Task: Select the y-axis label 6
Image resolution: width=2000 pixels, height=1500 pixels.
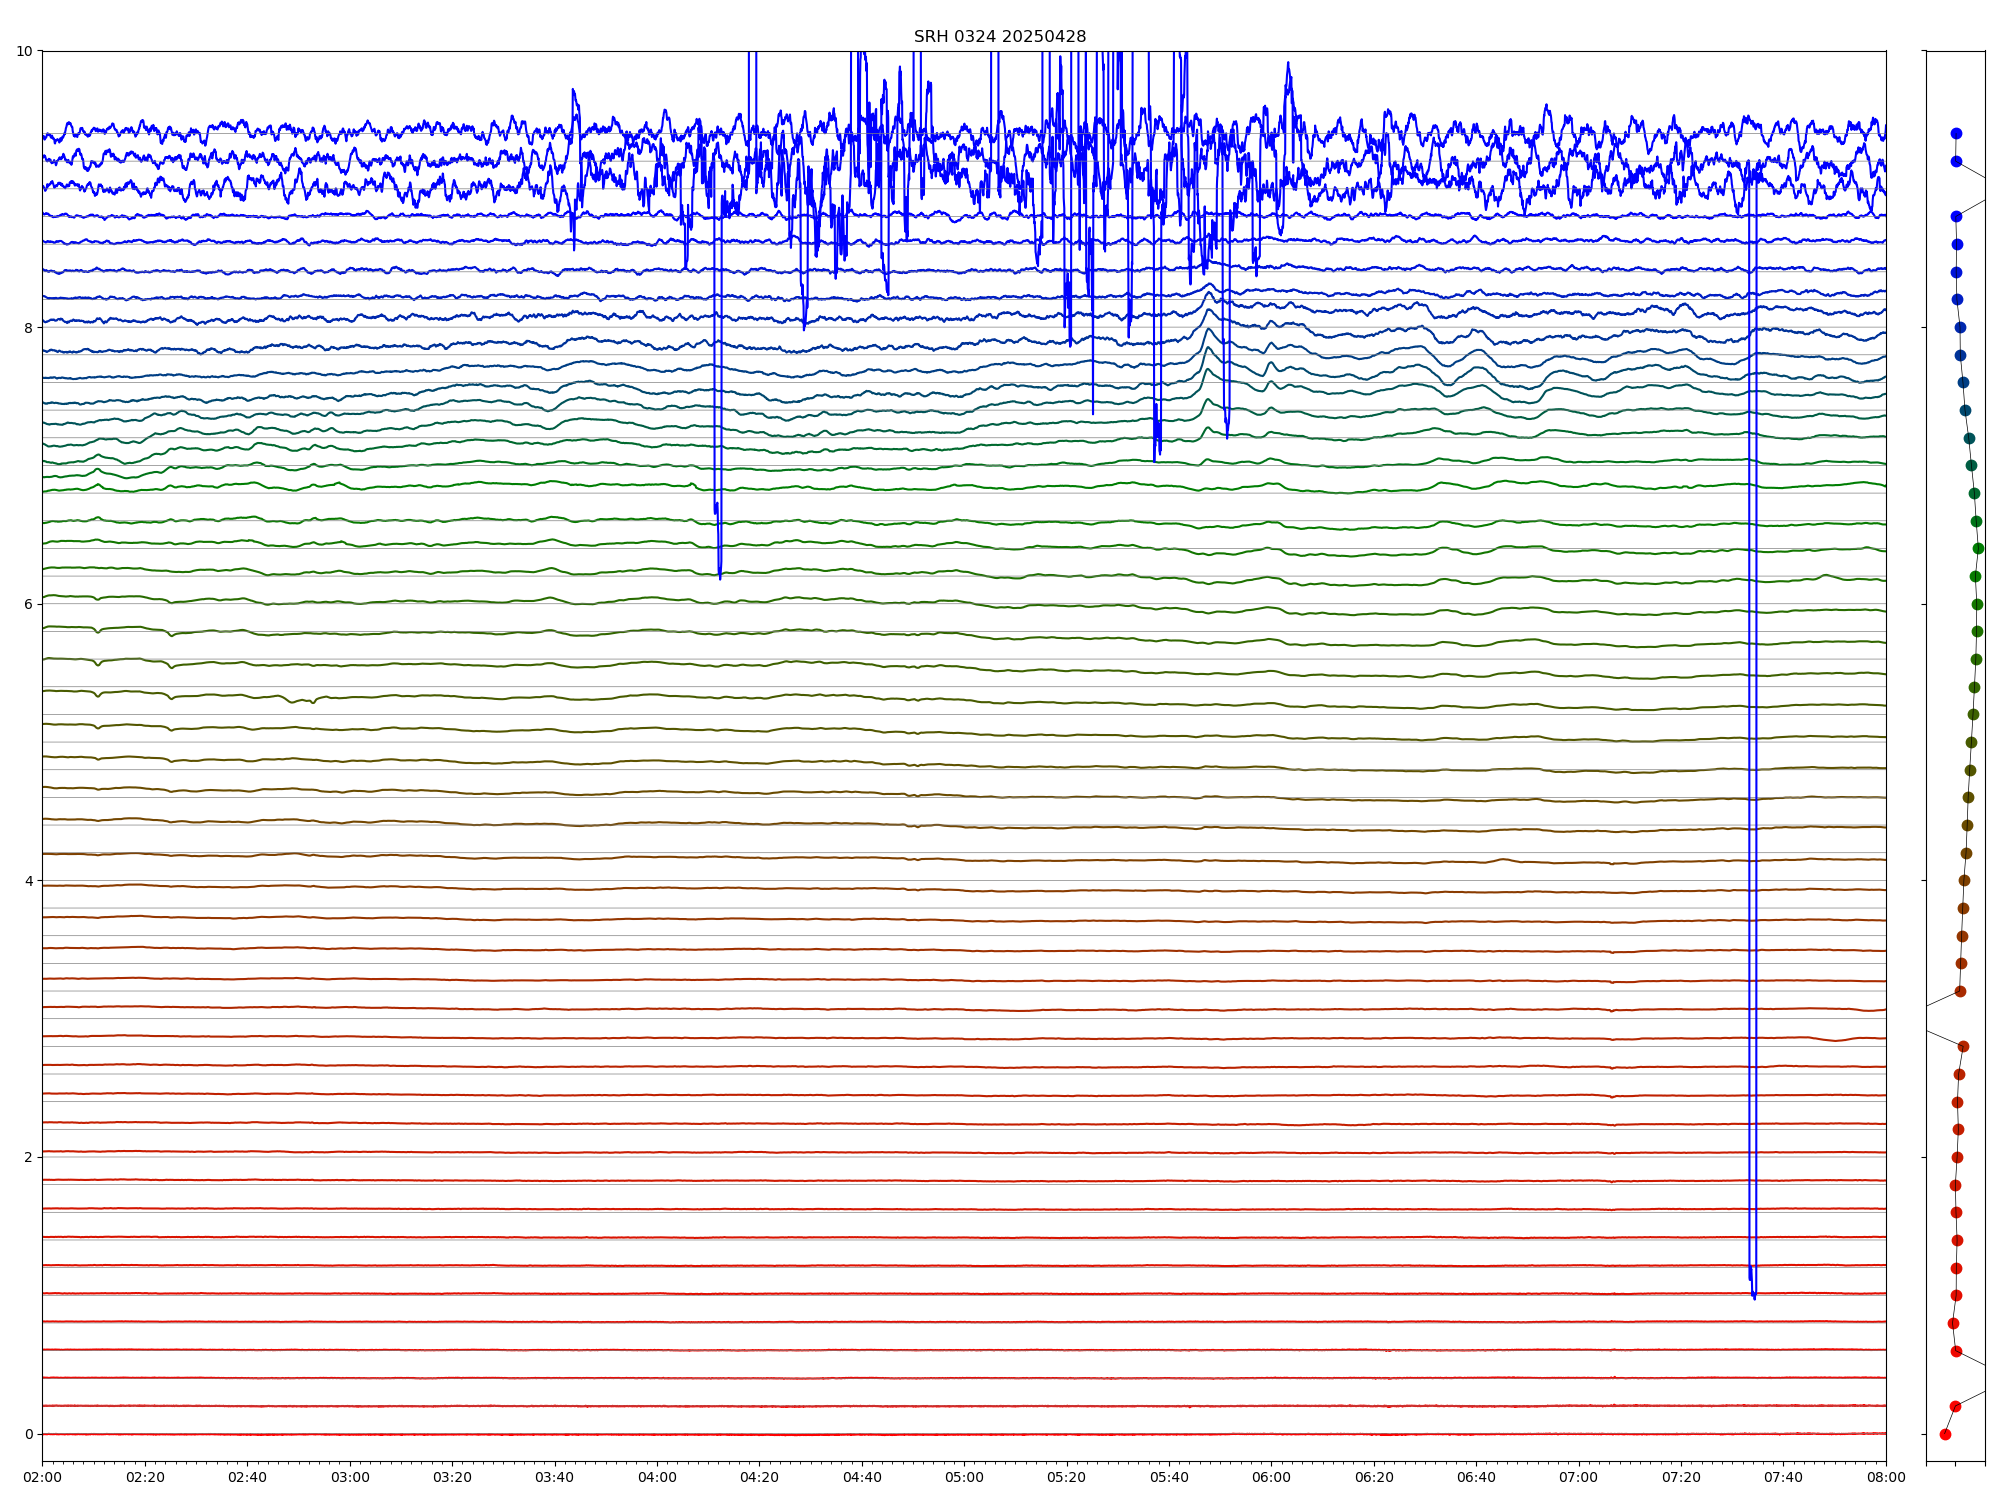Action: tap(29, 604)
